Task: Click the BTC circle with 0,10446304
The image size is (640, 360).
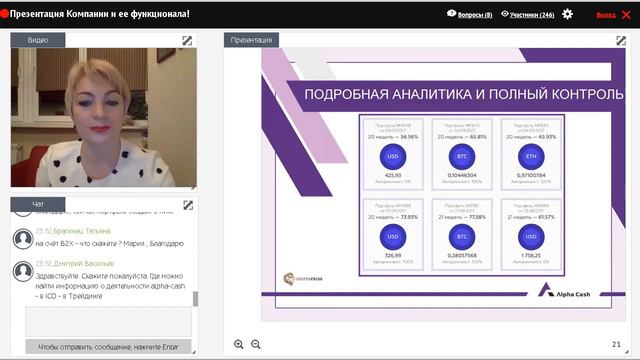Action: coord(462,157)
